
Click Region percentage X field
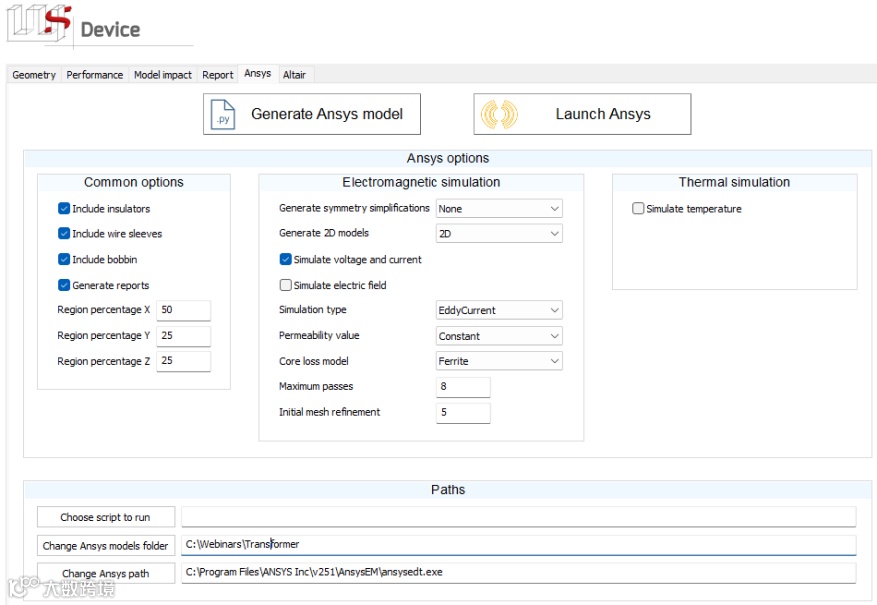[183, 310]
